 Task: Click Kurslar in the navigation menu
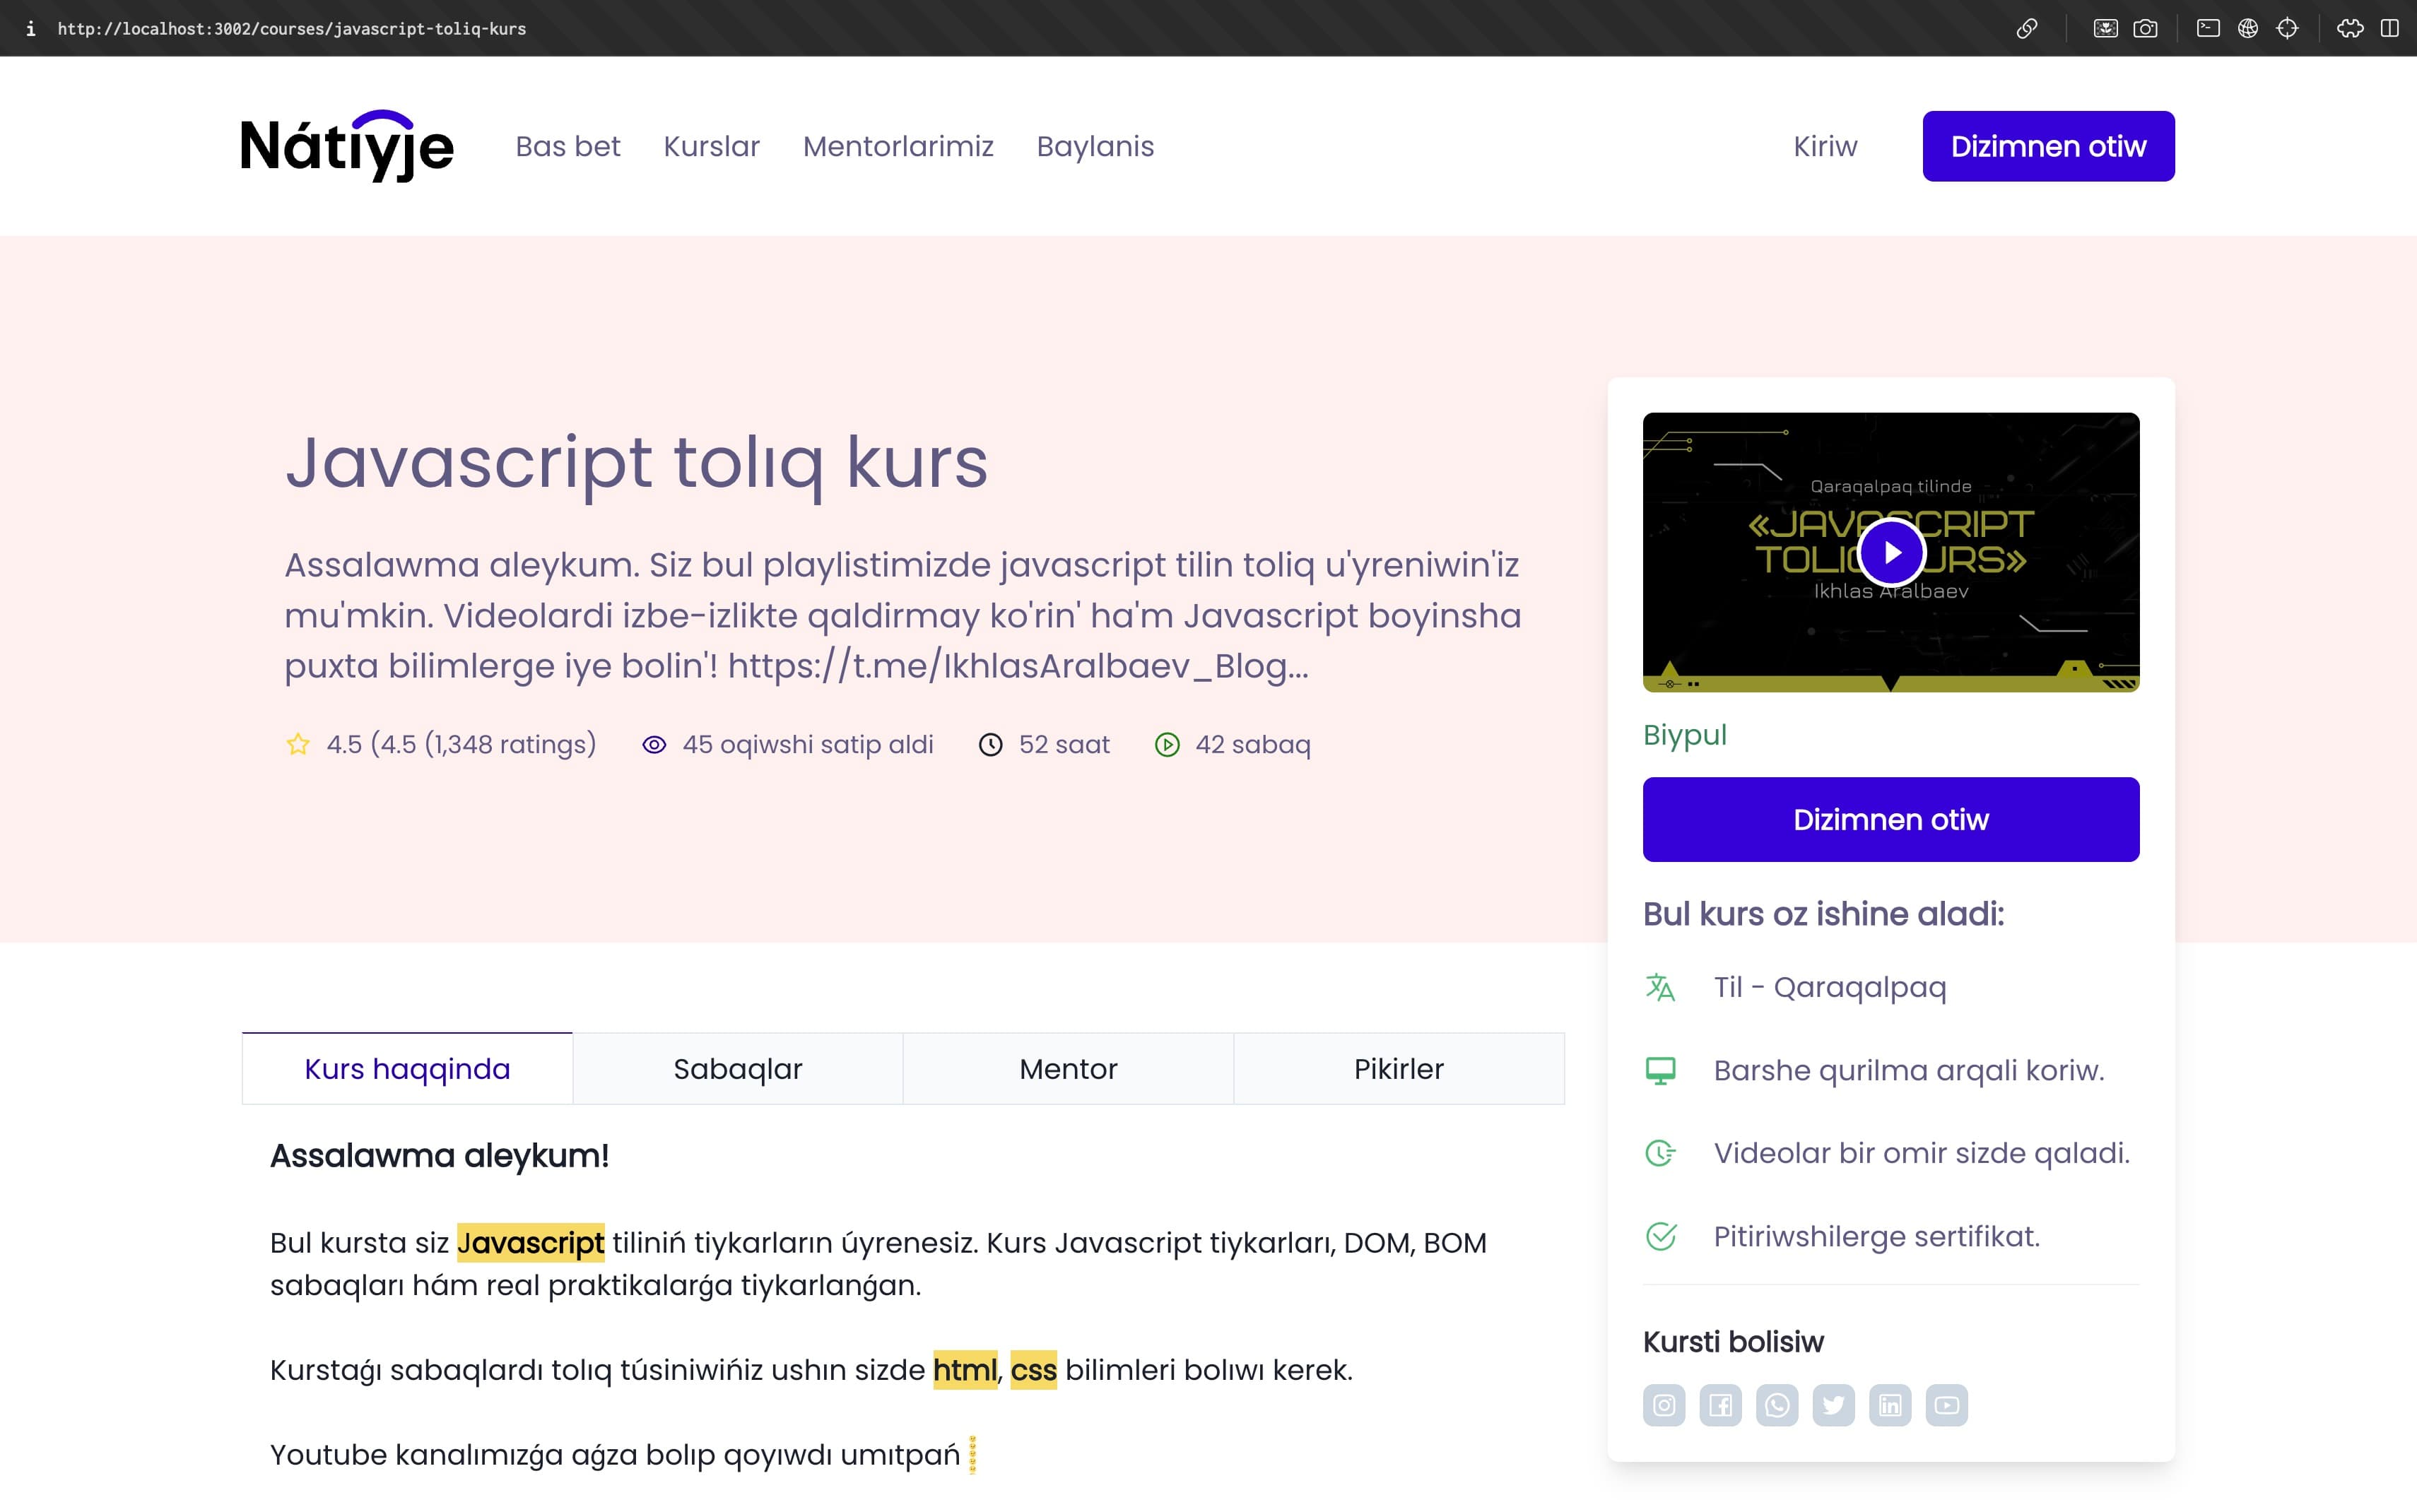(x=711, y=146)
